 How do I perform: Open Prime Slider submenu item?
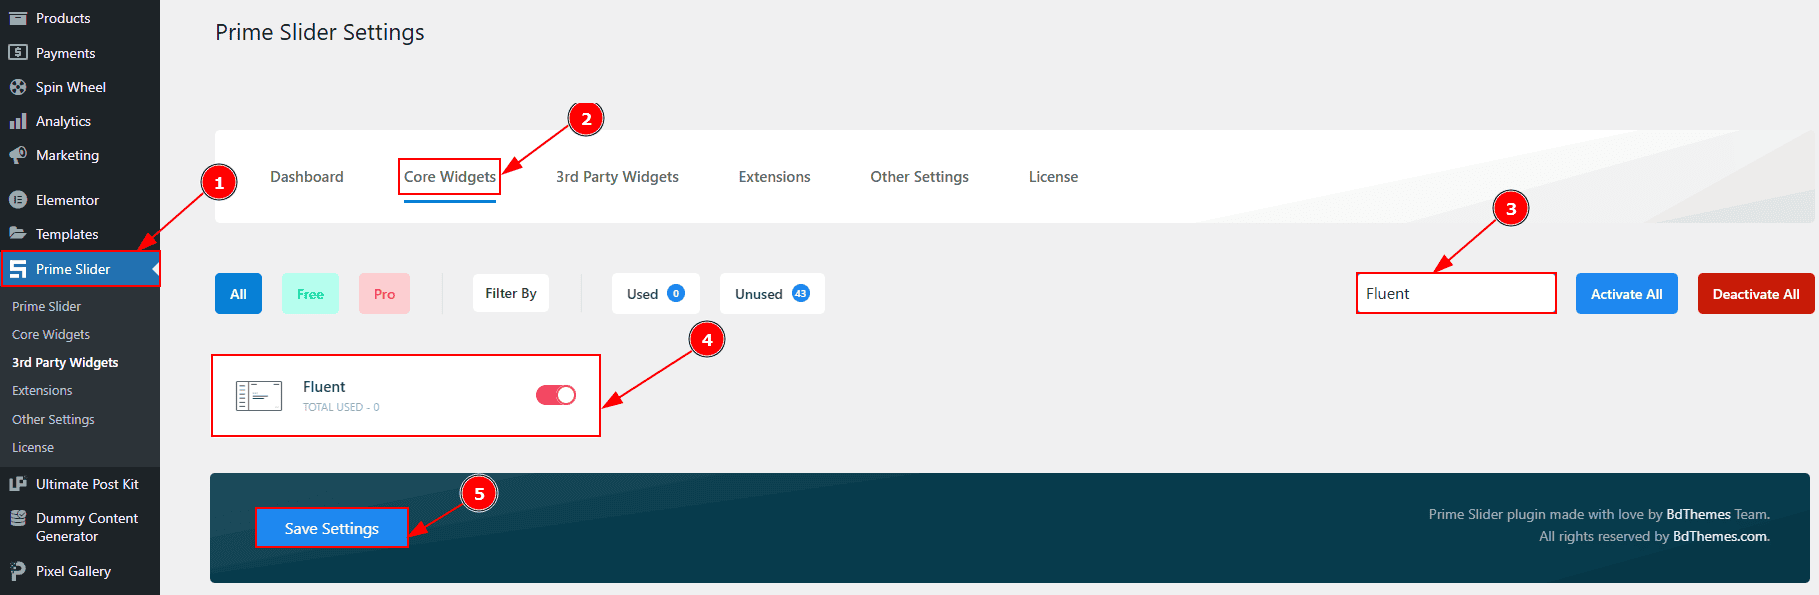46,306
